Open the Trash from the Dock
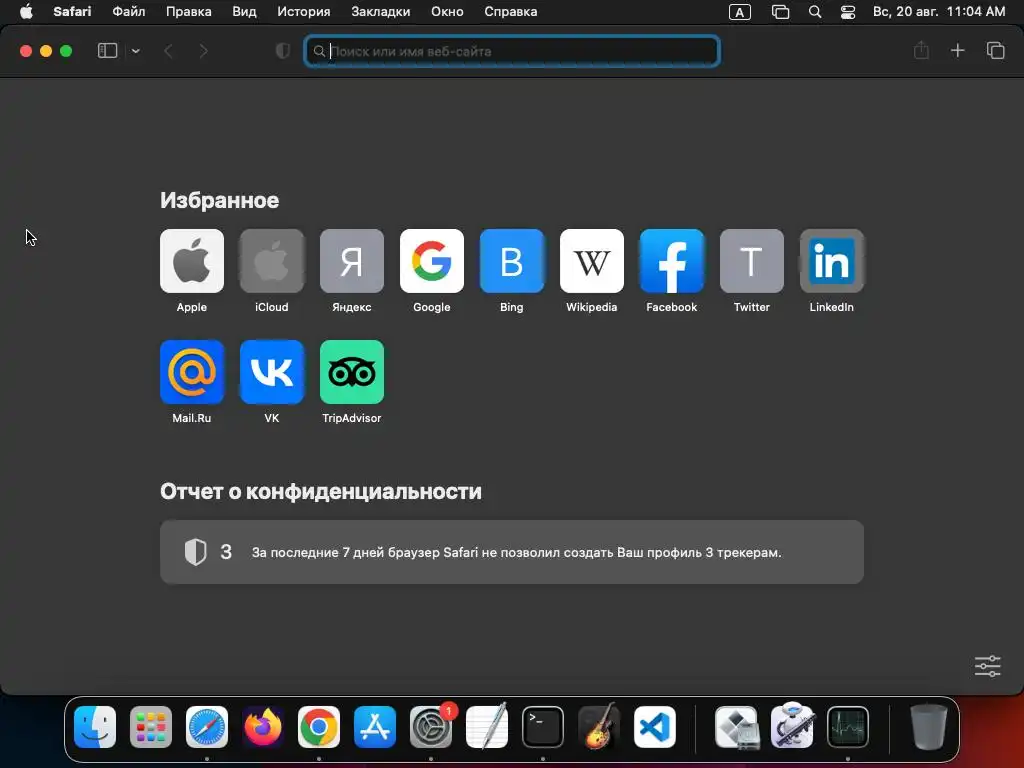This screenshot has height=768, width=1024. coord(929,727)
